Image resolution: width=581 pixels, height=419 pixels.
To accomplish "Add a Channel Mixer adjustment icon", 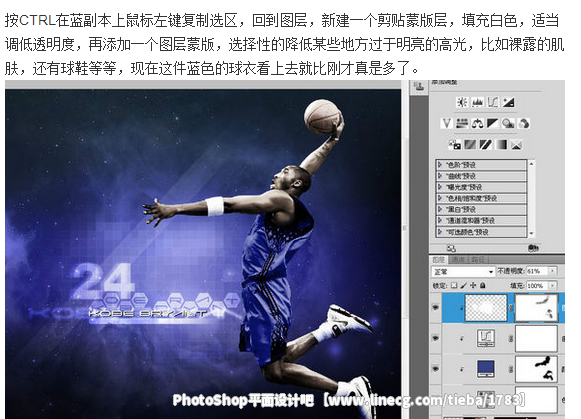I will point(524,123).
